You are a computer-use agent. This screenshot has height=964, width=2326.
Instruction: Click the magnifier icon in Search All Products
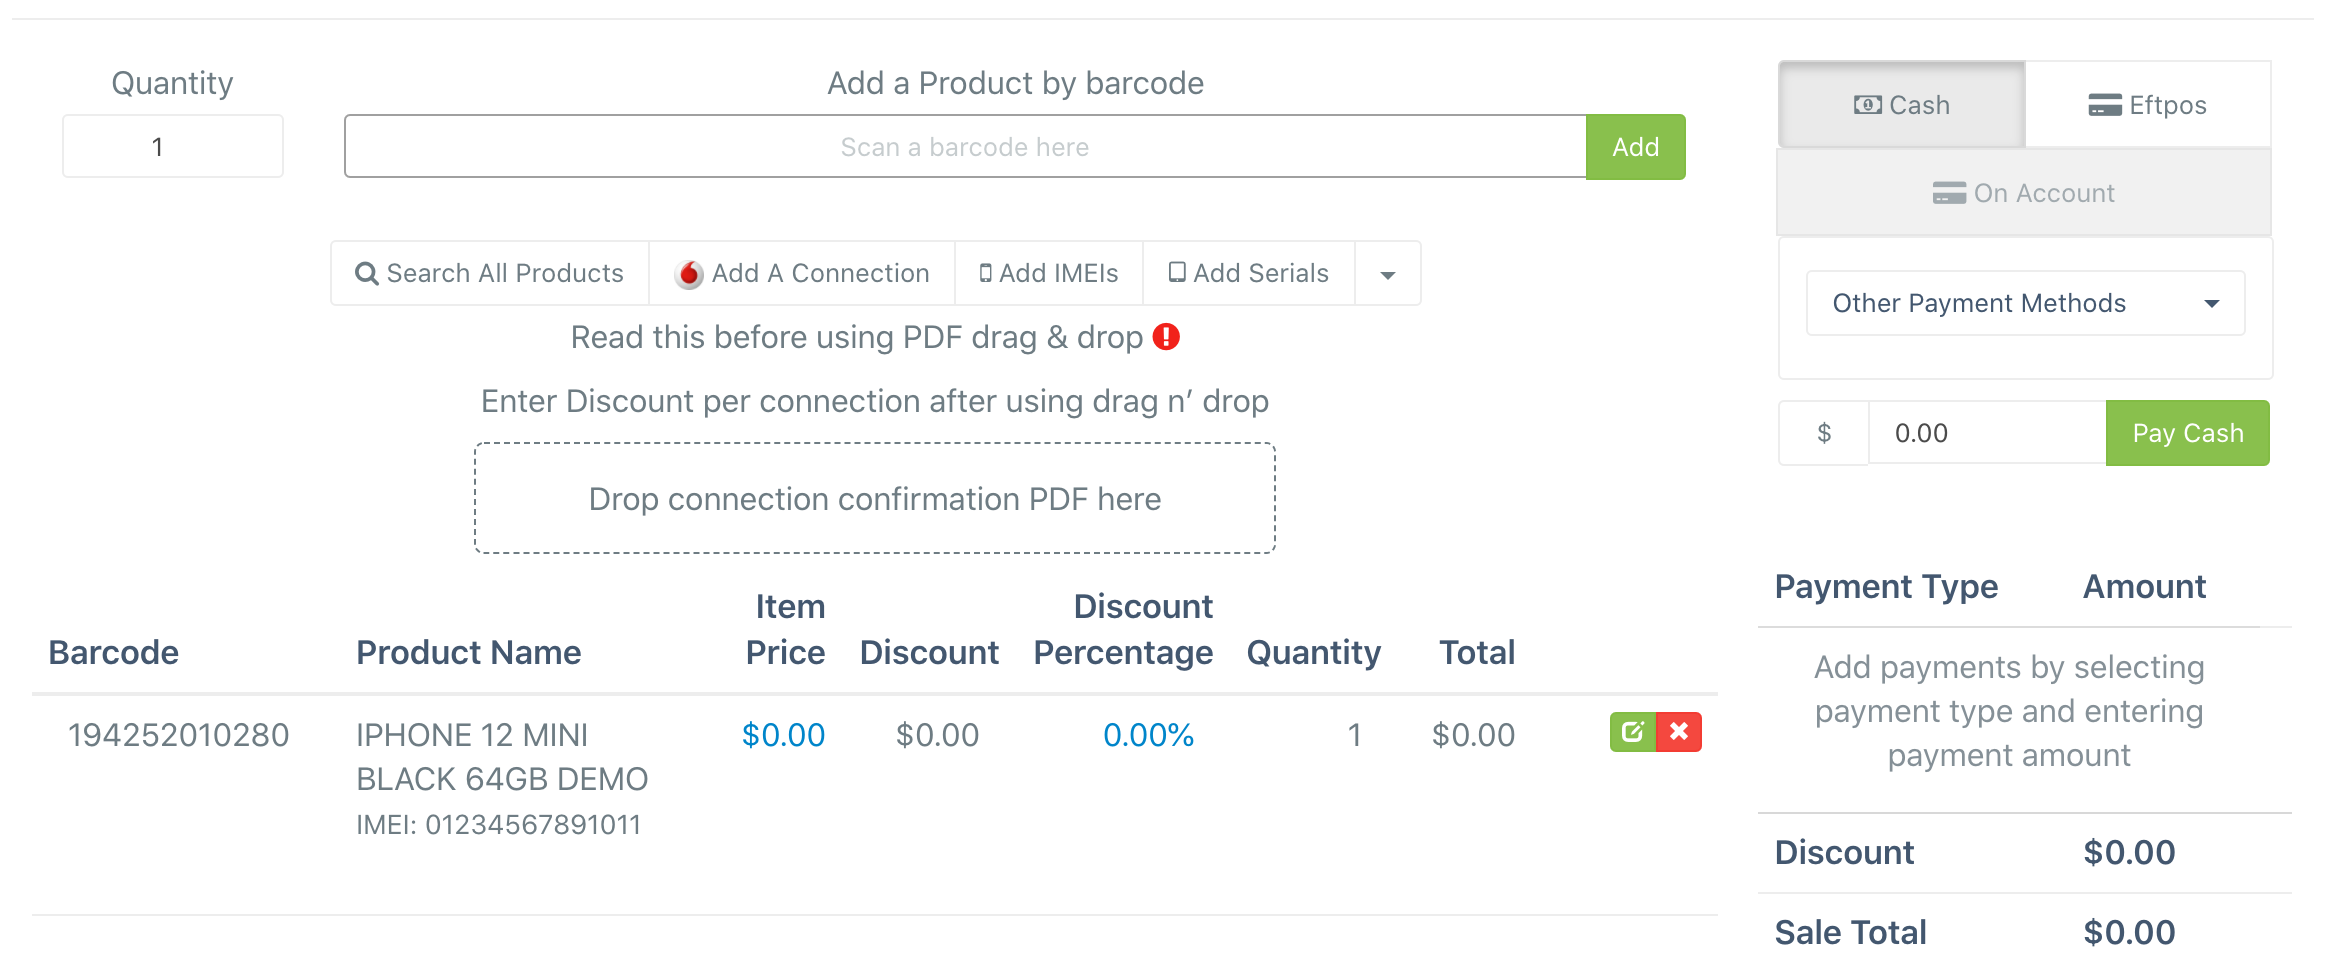click(367, 274)
